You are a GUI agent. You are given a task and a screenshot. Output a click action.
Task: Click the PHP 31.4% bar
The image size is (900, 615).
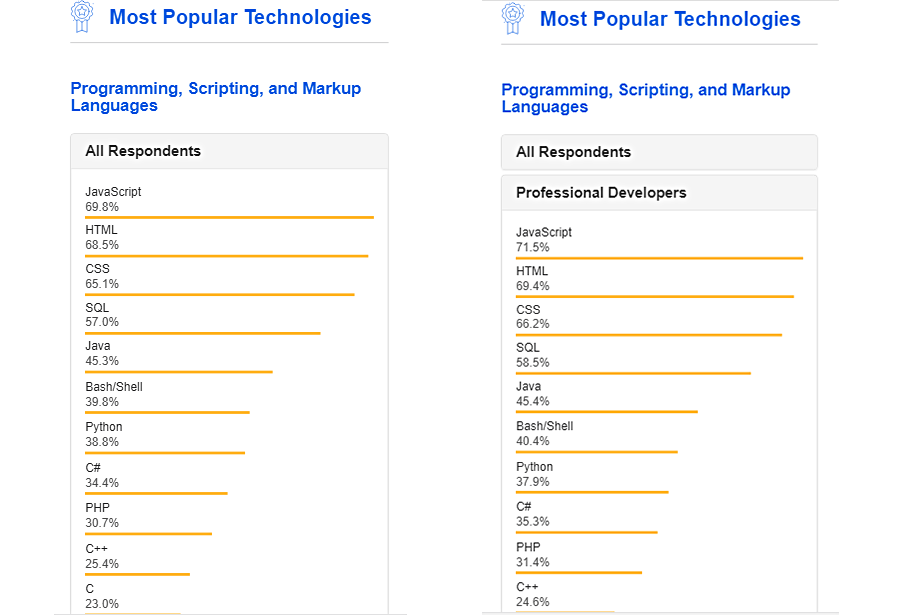tap(578, 573)
